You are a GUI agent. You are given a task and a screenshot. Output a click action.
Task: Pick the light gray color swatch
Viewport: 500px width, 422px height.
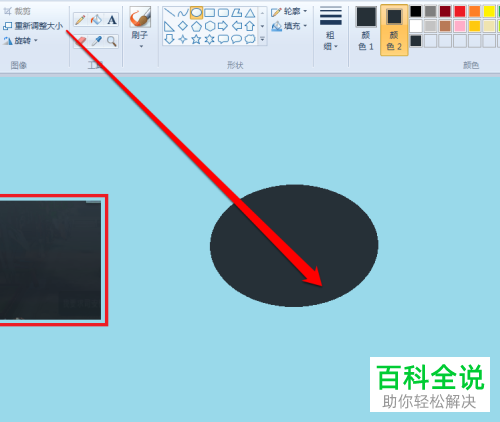pyautogui.click(x=430, y=26)
